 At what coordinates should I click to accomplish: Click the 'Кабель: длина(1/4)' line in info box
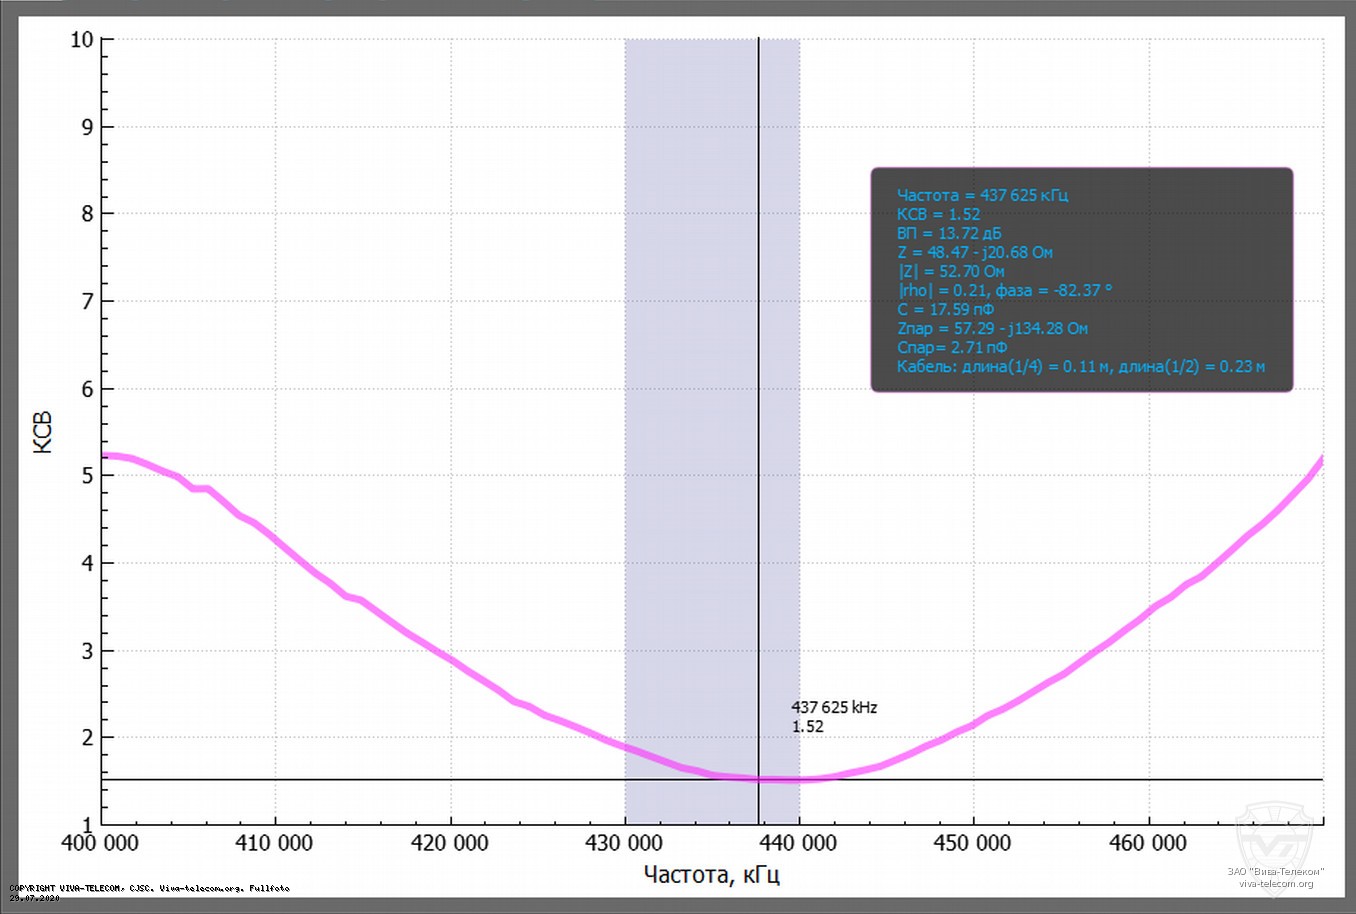pos(1080,366)
